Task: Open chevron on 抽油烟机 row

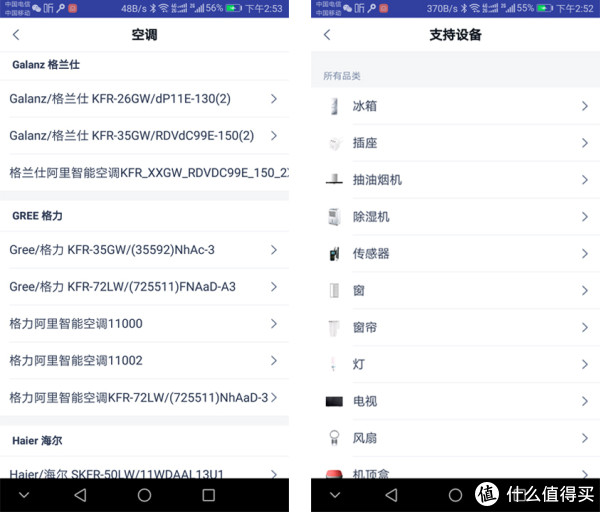Action: (585, 180)
